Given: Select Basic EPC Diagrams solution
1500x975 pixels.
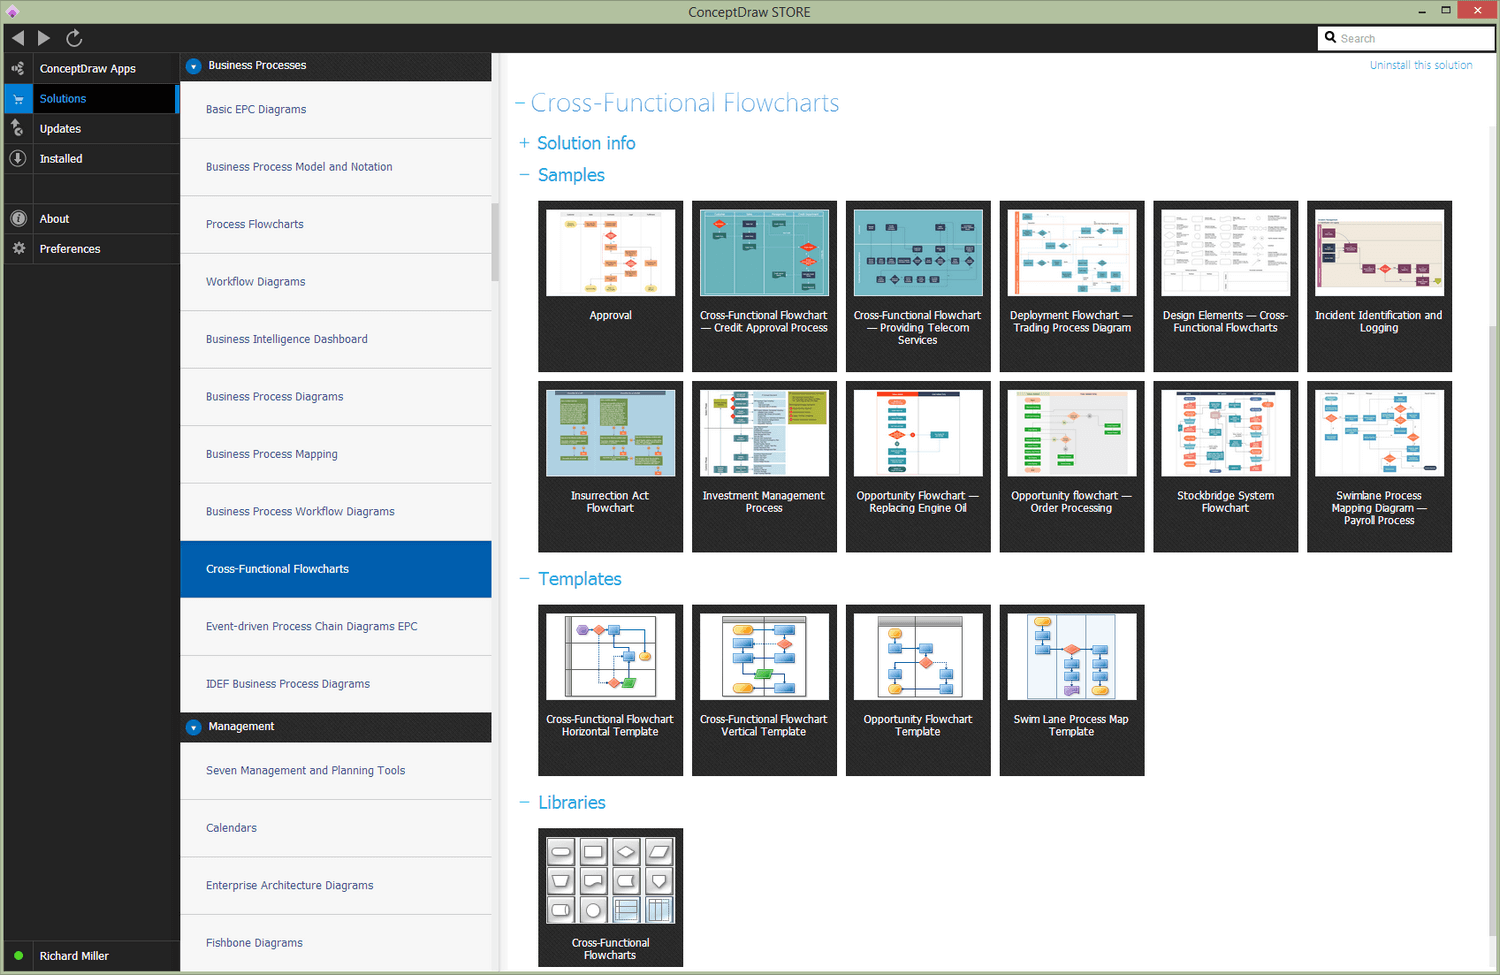Looking at the screenshot, I should (x=336, y=110).
